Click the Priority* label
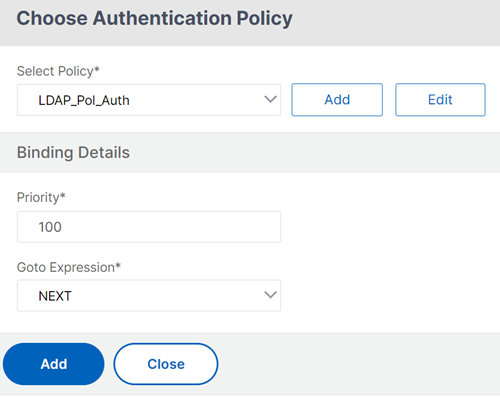The width and height of the screenshot is (500, 397). (41, 197)
